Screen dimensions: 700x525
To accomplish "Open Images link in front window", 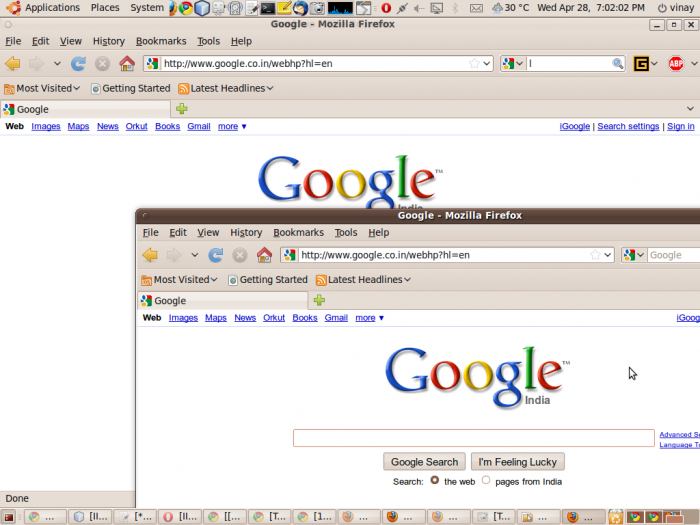I will [x=183, y=318].
